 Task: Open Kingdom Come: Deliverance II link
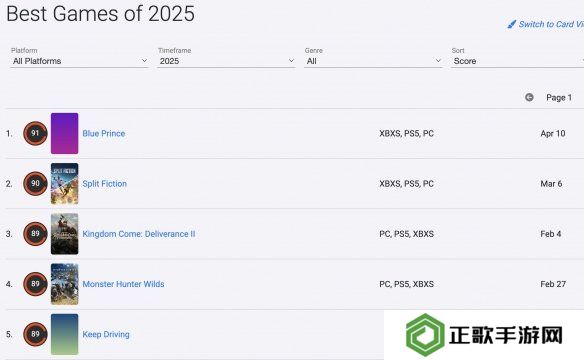click(x=139, y=234)
